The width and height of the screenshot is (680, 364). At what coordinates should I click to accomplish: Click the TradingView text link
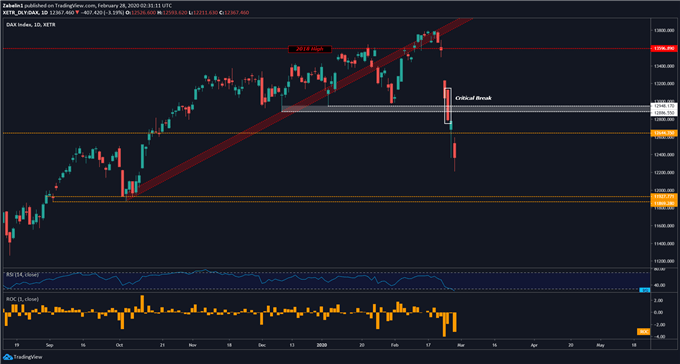tap(28, 357)
